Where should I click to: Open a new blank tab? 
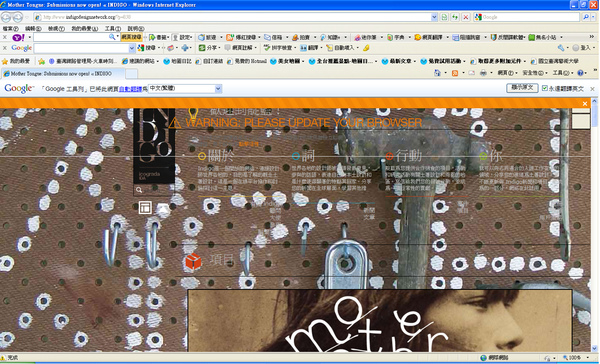tap(131, 73)
